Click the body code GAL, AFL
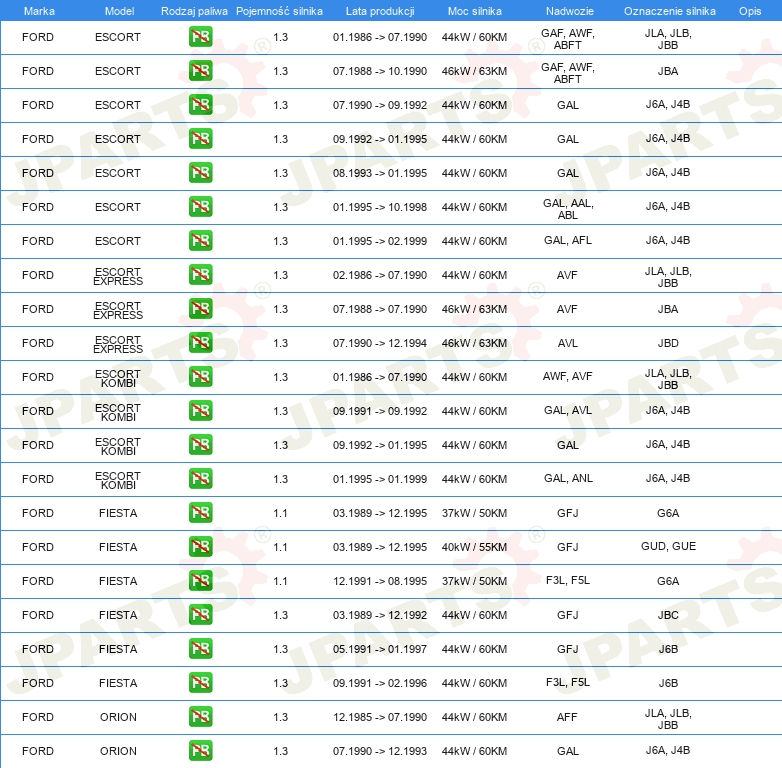This screenshot has height=768, width=782. (x=568, y=240)
